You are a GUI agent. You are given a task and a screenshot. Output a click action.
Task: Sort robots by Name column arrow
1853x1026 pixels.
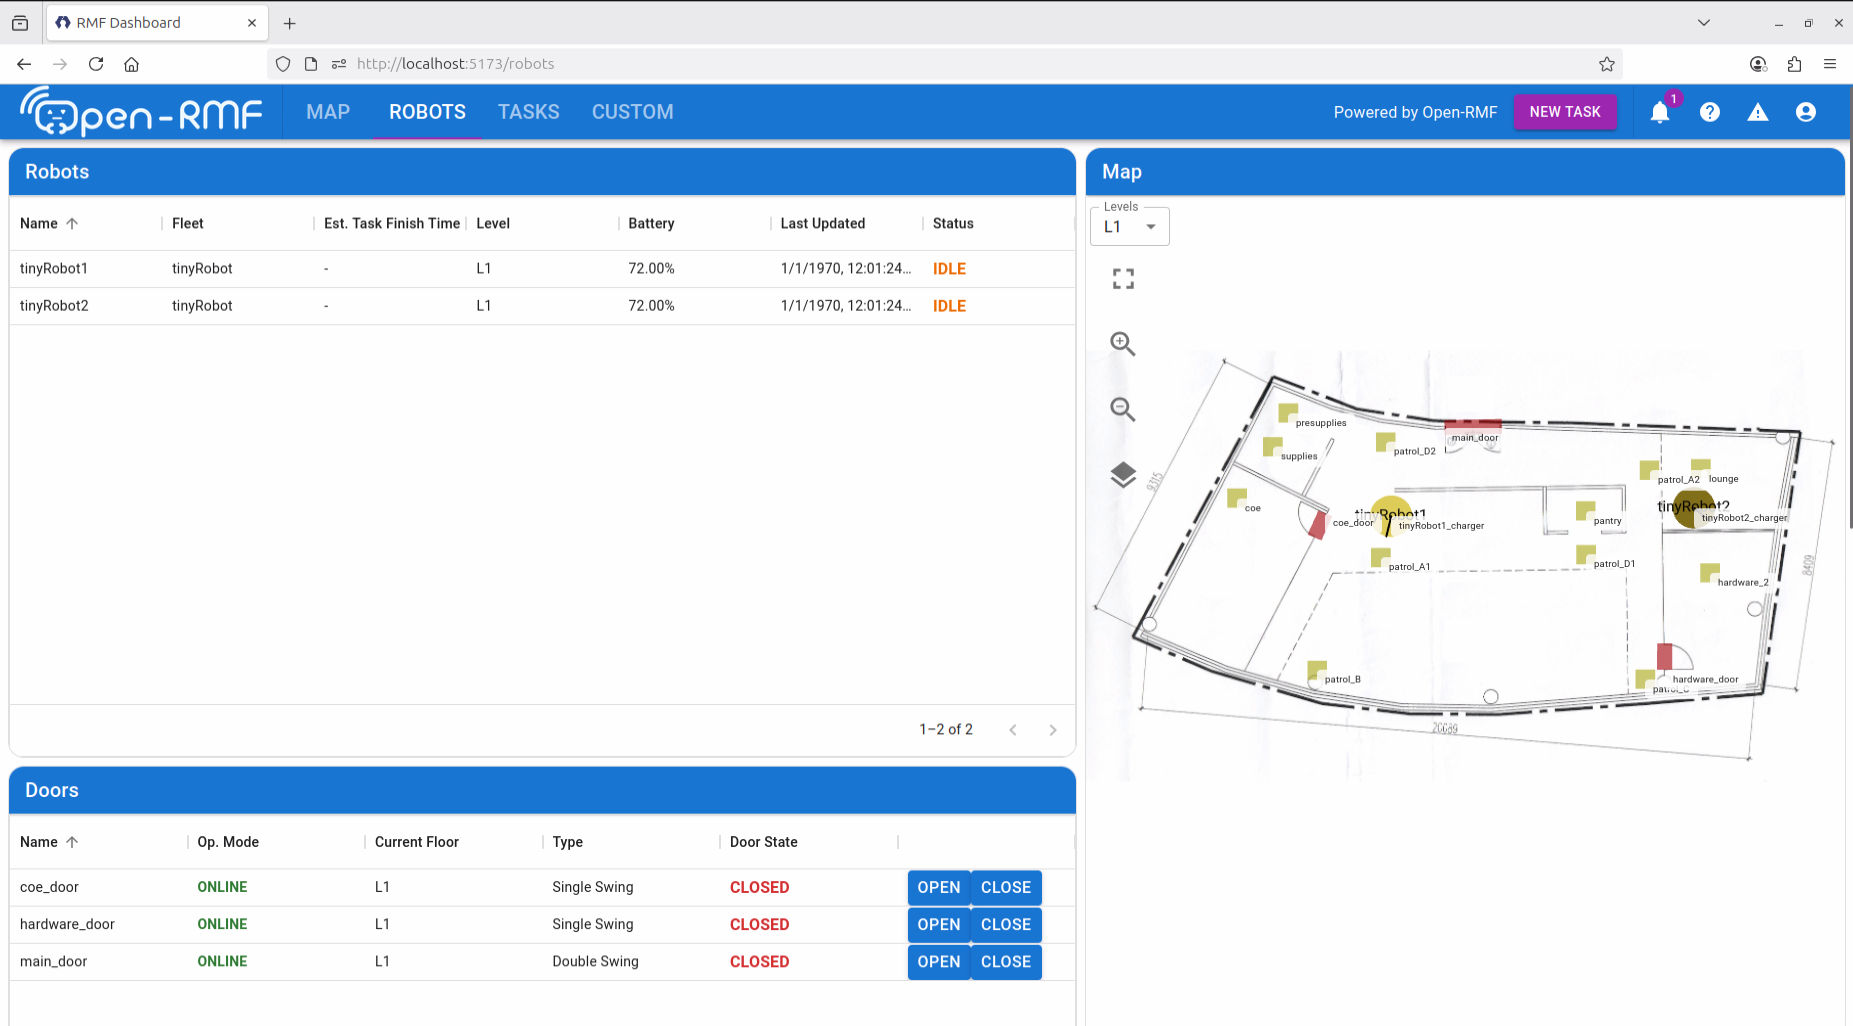pos(72,224)
